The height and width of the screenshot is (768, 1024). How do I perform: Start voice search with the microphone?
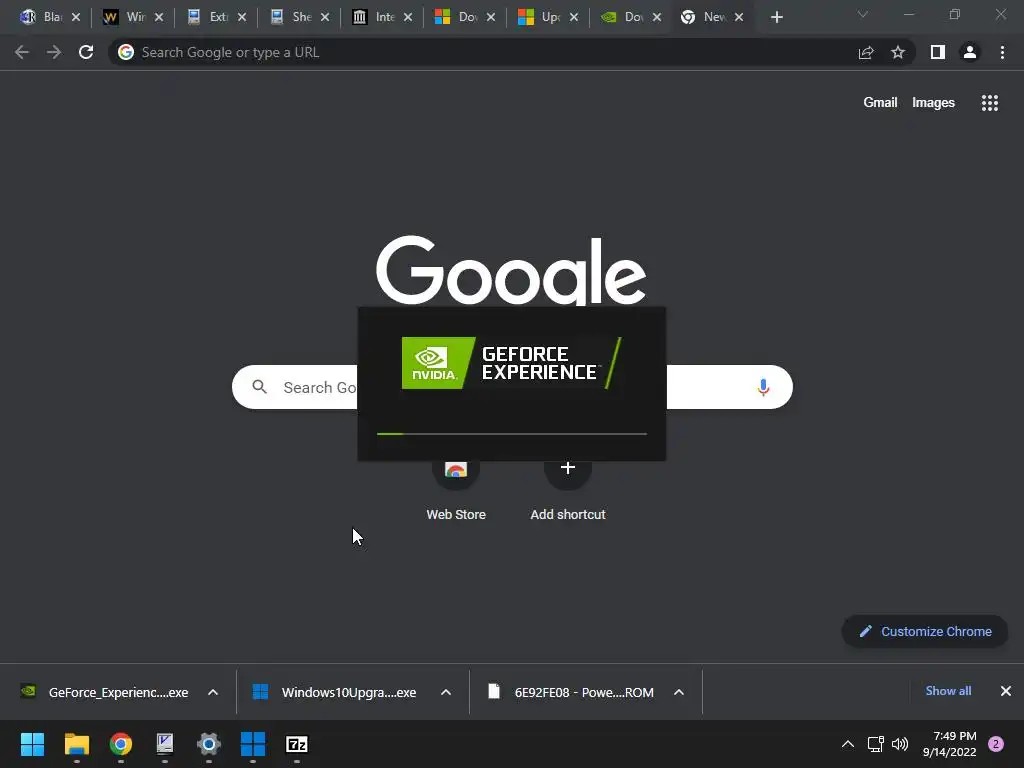click(x=763, y=387)
